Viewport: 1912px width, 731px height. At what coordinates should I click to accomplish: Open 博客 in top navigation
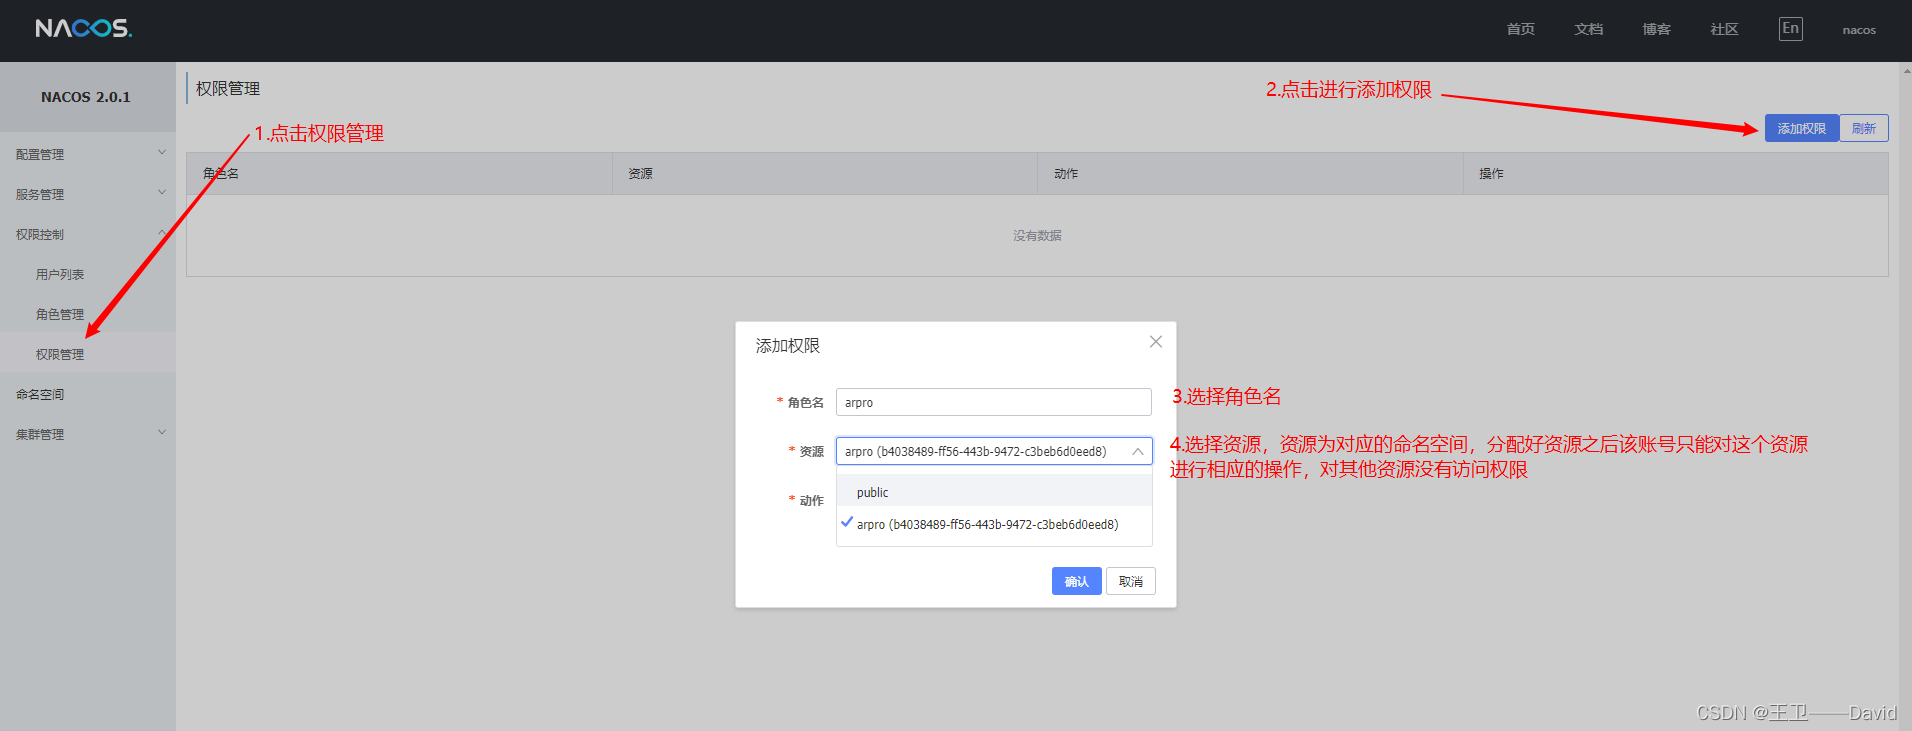(x=1656, y=29)
